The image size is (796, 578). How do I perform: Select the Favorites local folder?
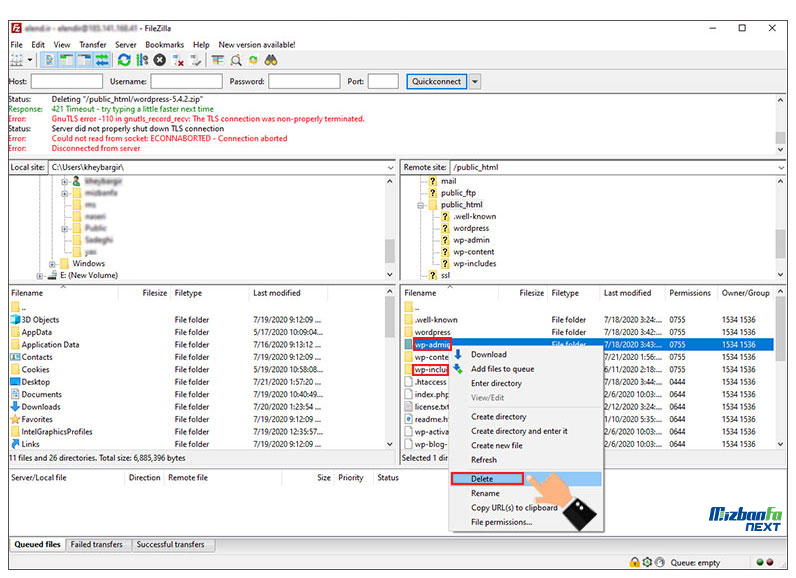point(37,419)
